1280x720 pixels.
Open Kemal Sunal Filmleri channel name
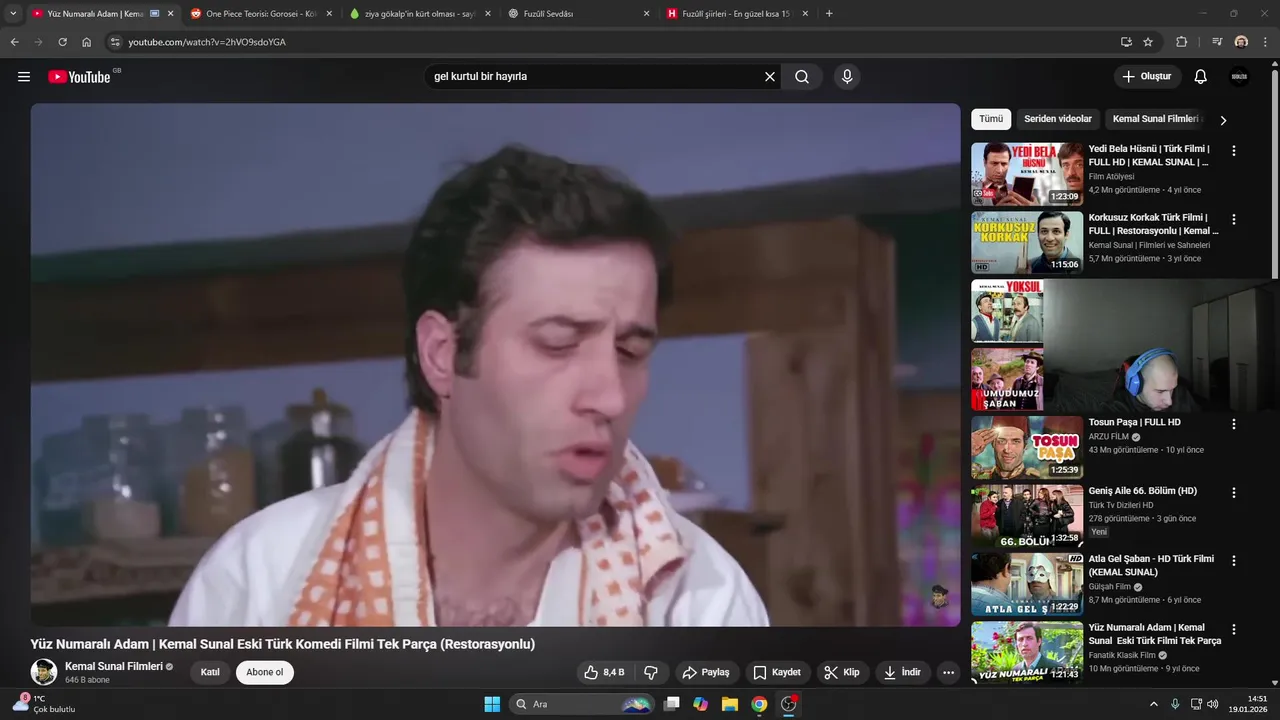(x=113, y=666)
